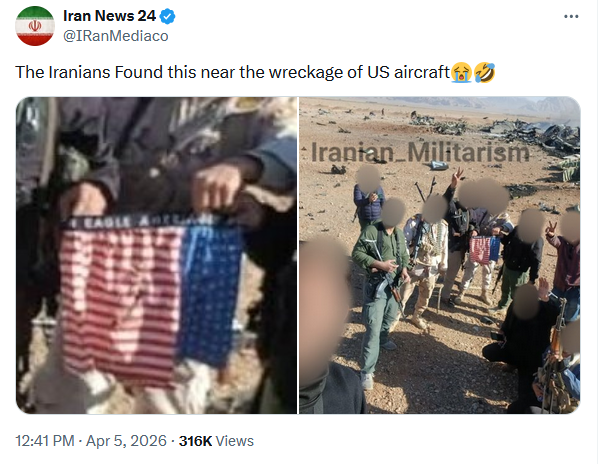Click the Iranian_Militarism watermark text
This screenshot has height=464, width=599.
(420, 152)
